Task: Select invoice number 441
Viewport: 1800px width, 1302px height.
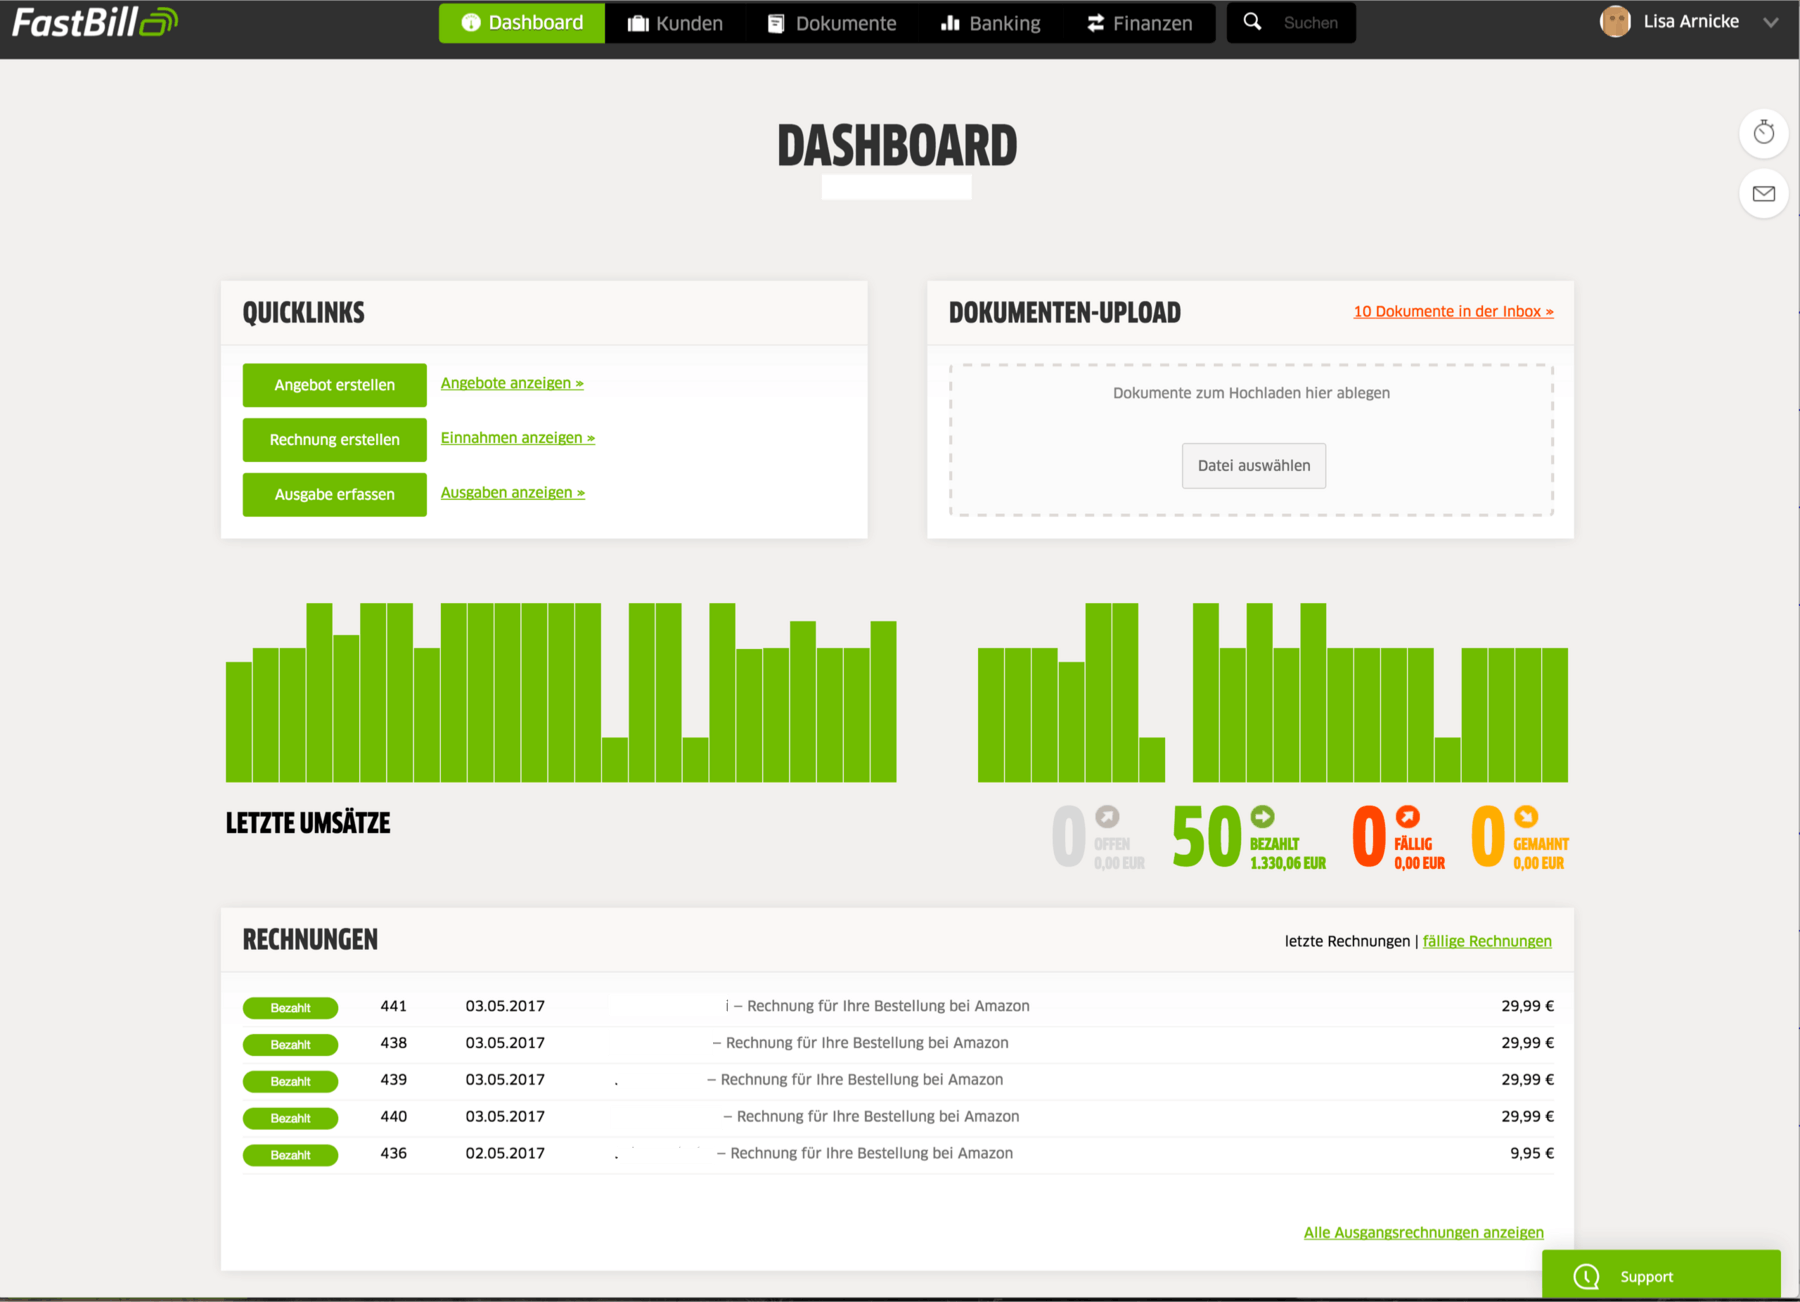Action: [x=394, y=1006]
